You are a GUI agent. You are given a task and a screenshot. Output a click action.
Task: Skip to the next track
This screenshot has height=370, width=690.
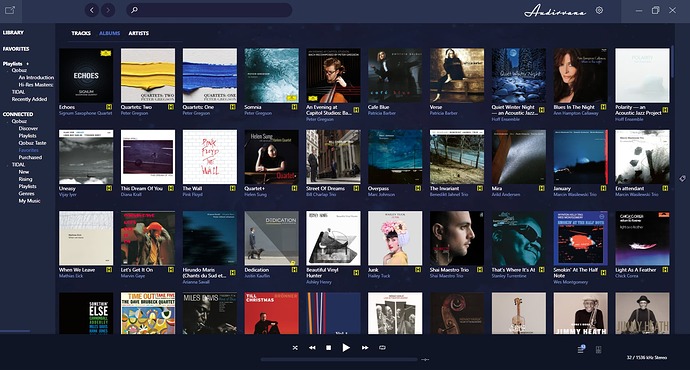[365, 348]
